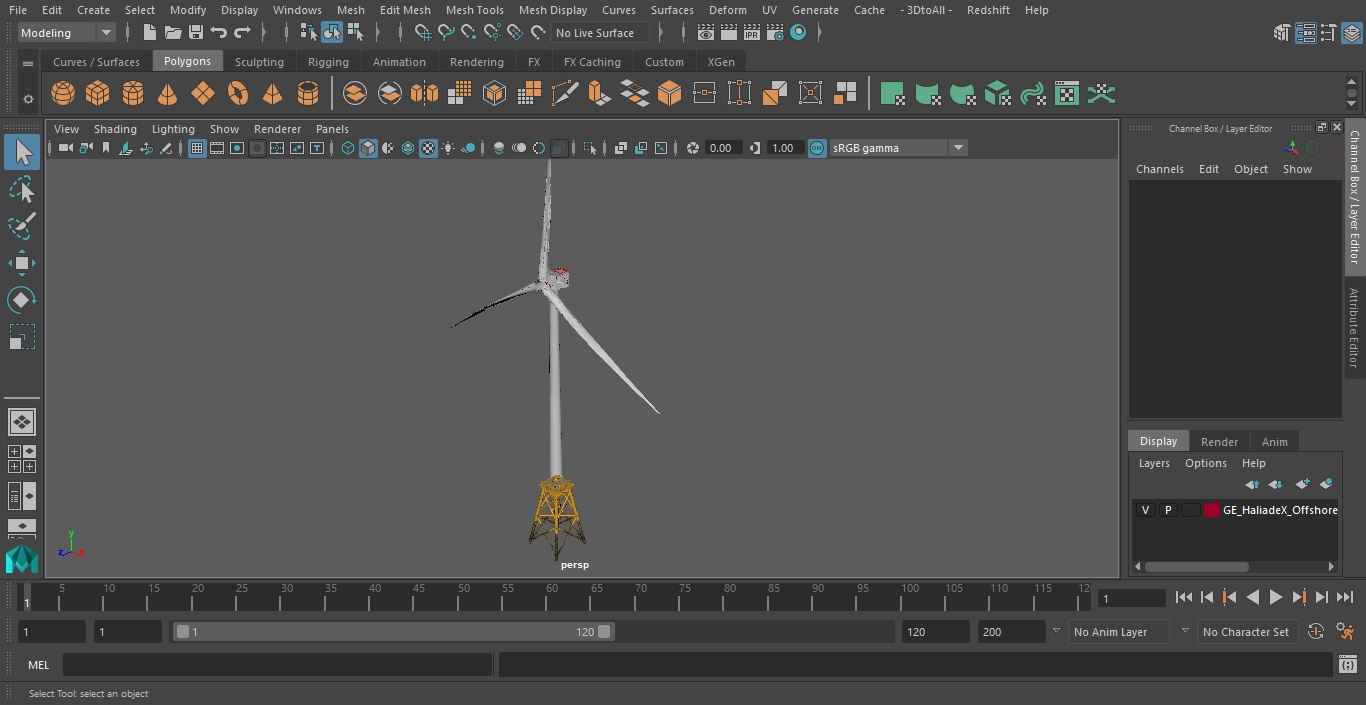1366x705 pixels.
Task: Play the animation forward
Action: [1276, 597]
